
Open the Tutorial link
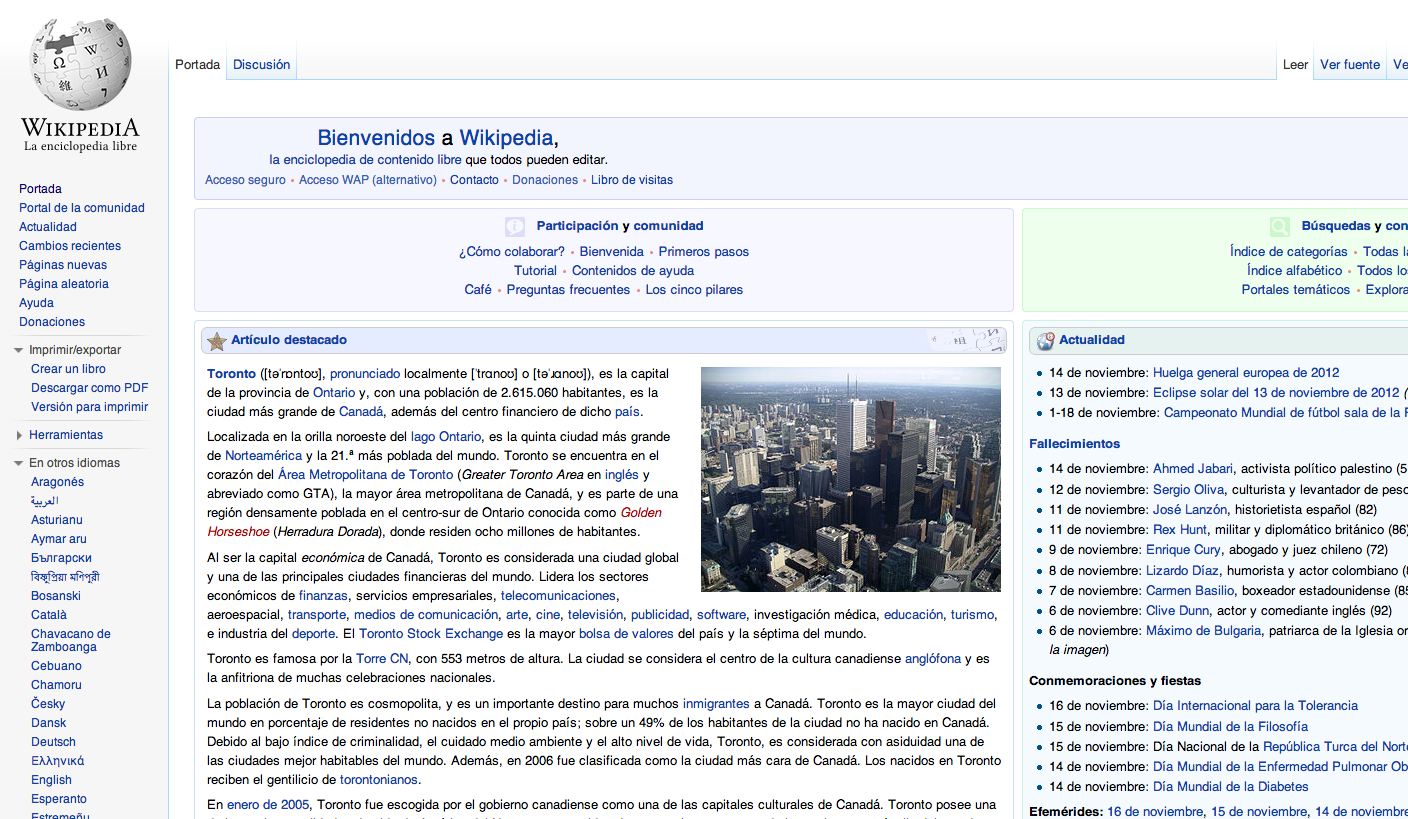coord(535,271)
